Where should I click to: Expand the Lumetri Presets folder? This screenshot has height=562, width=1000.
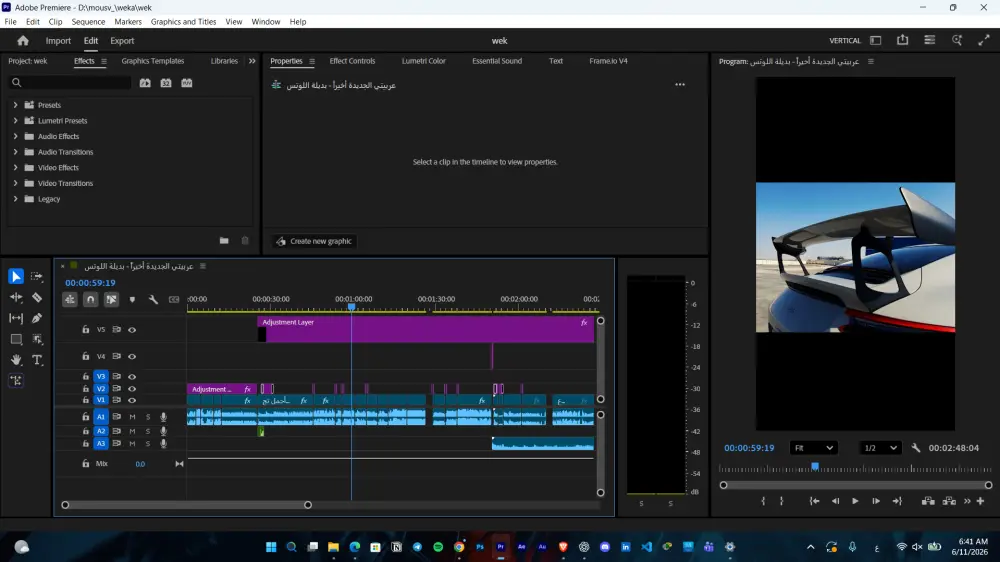(x=15, y=121)
